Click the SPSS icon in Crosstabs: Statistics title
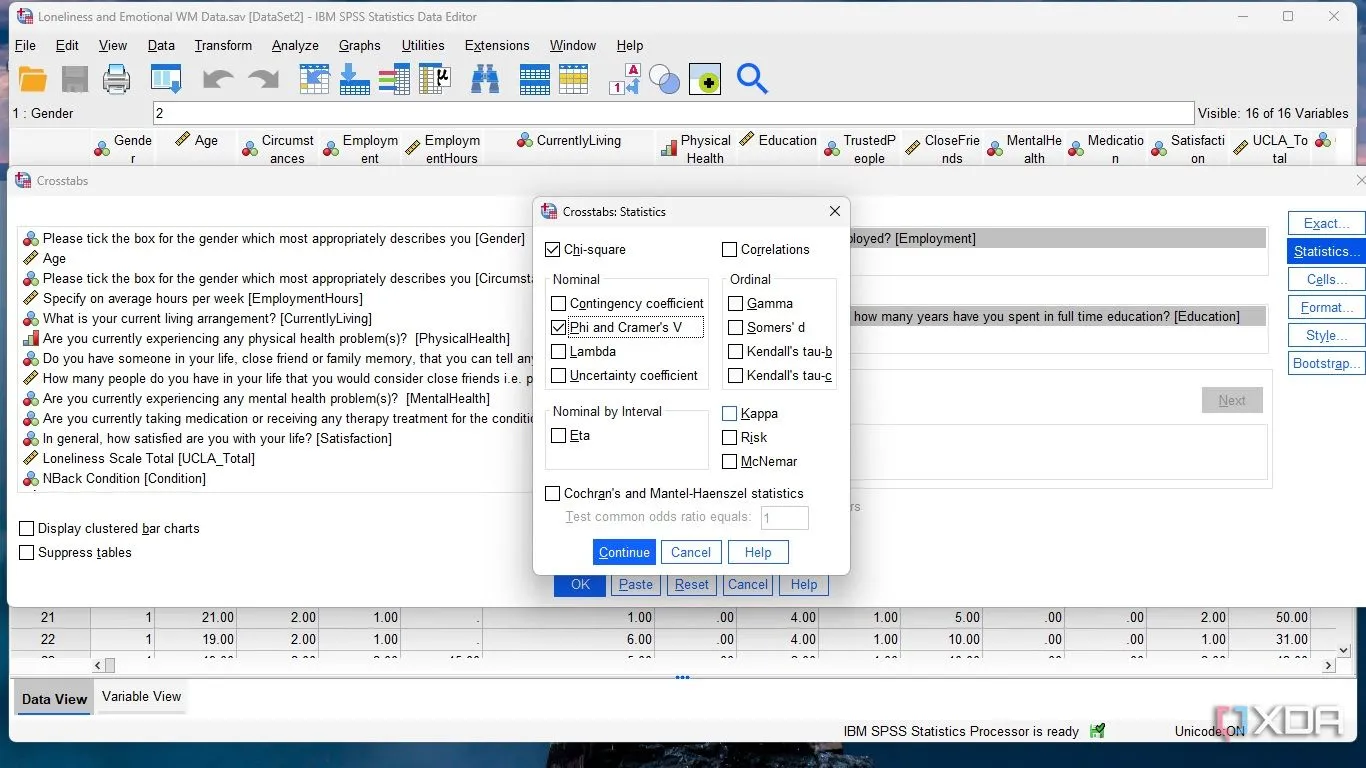 point(548,211)
